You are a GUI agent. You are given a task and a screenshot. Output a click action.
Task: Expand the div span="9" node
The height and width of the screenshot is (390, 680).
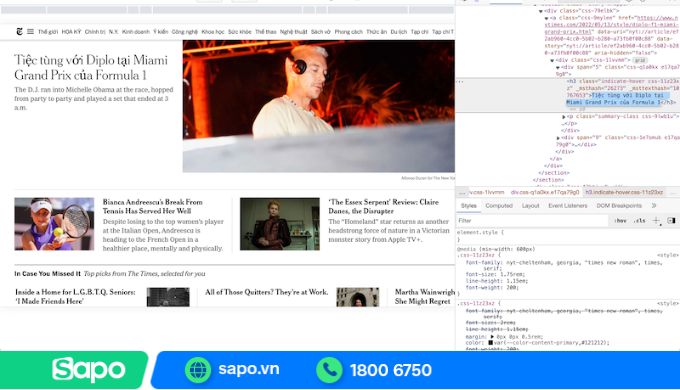pyautogui.click(x=558, y=138)
